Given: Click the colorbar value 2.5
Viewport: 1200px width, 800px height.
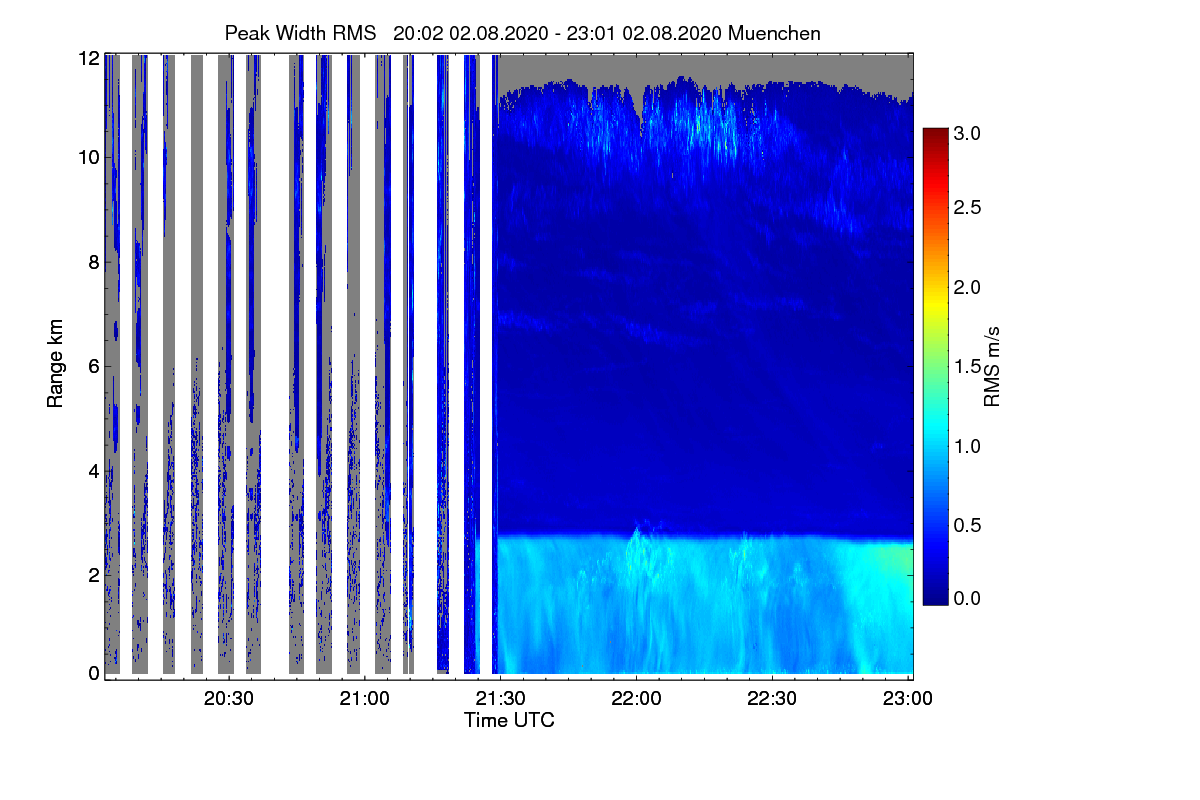Looking at the screenshot, I should click(967, 207).
